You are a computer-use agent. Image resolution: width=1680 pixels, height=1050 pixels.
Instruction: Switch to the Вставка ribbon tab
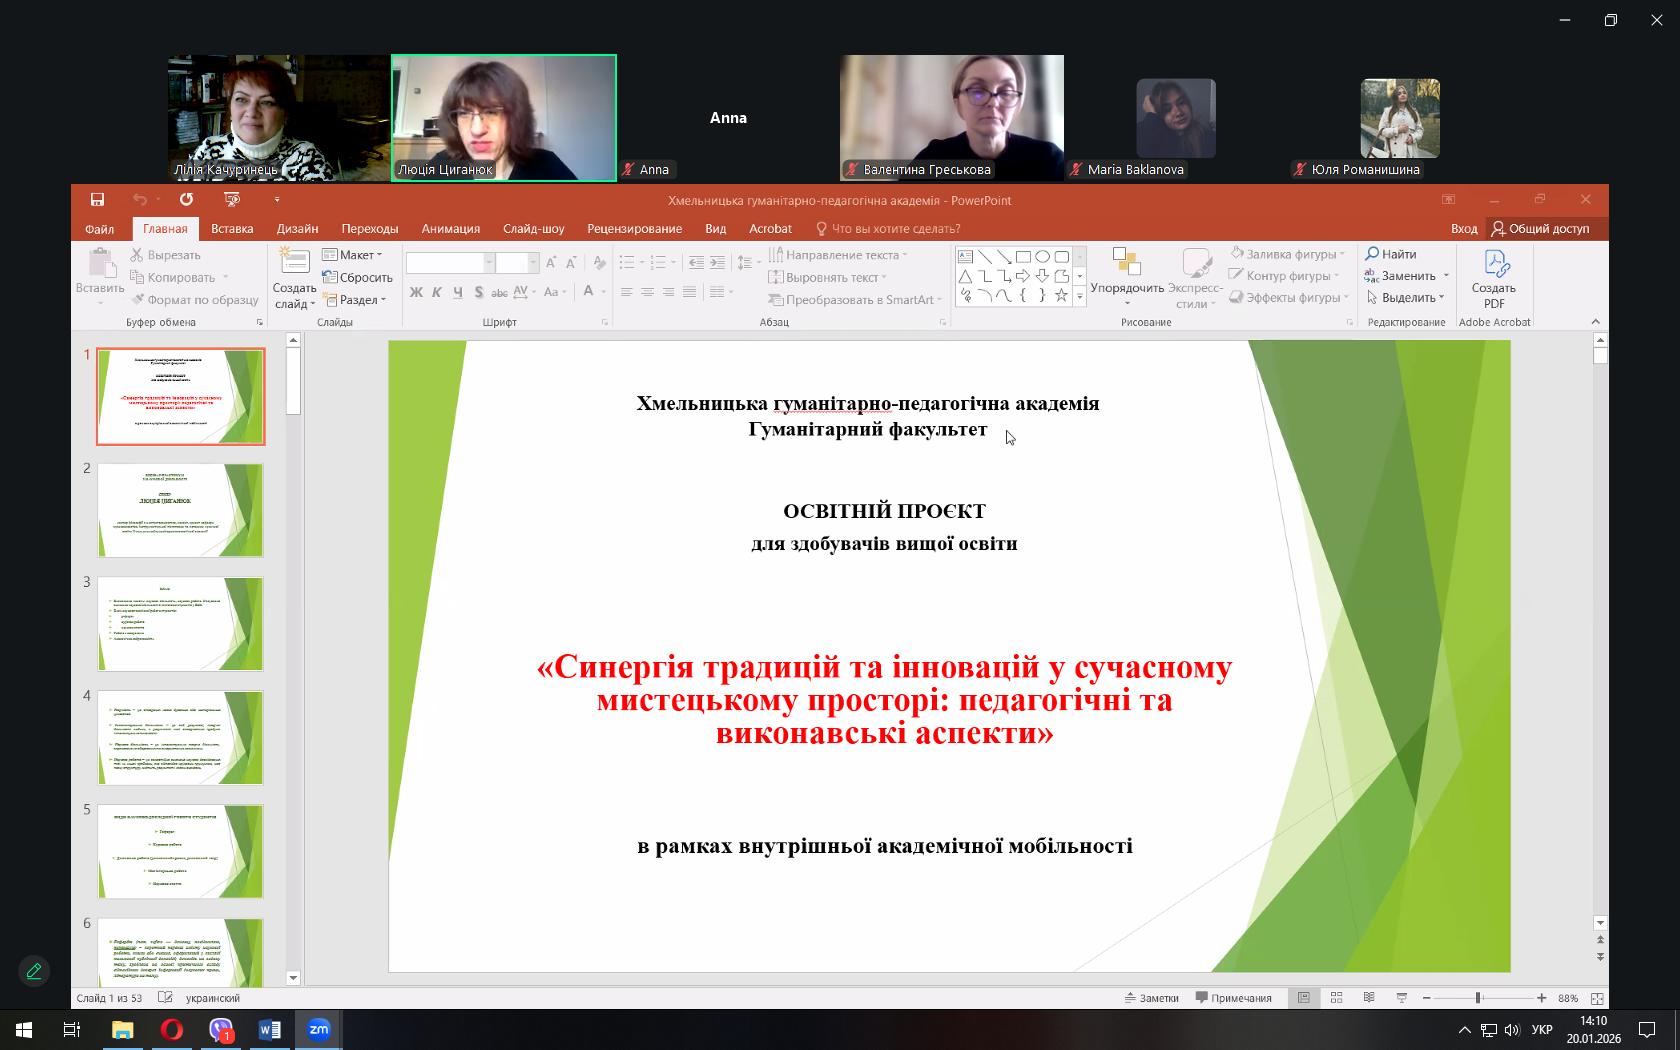click(232, 229)
